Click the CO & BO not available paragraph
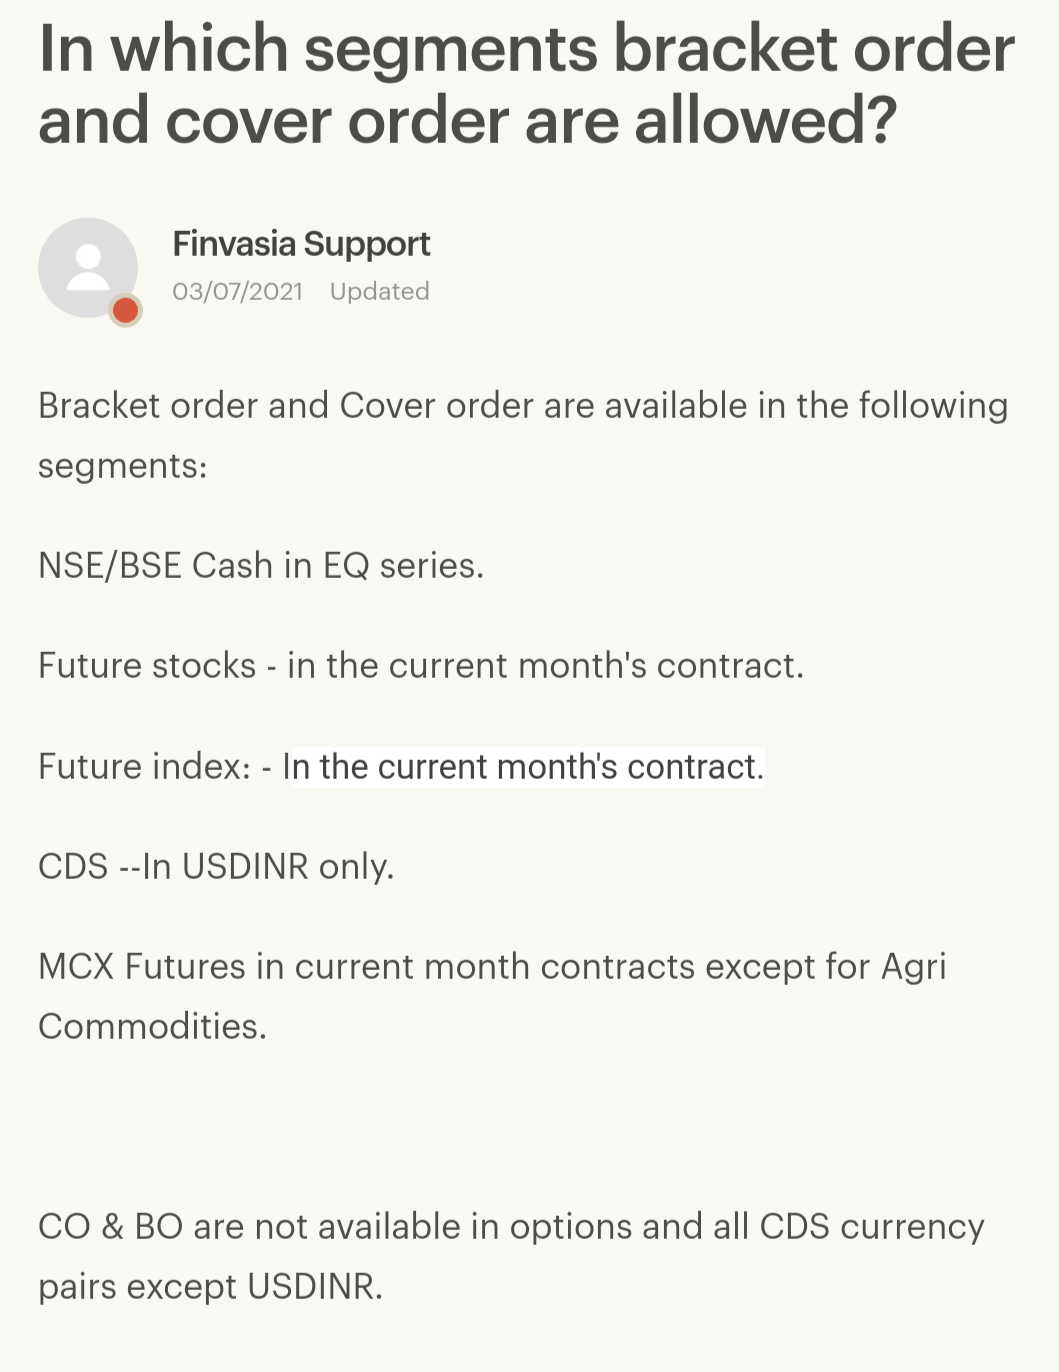The height and width of the screenshot is (1372, 1059). click(x=511, y=1256)
